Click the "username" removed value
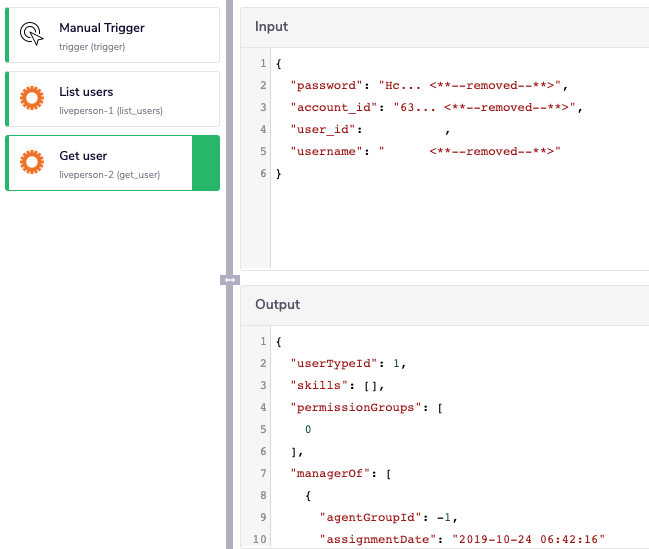Screen dimensions: 649x549 491,151
